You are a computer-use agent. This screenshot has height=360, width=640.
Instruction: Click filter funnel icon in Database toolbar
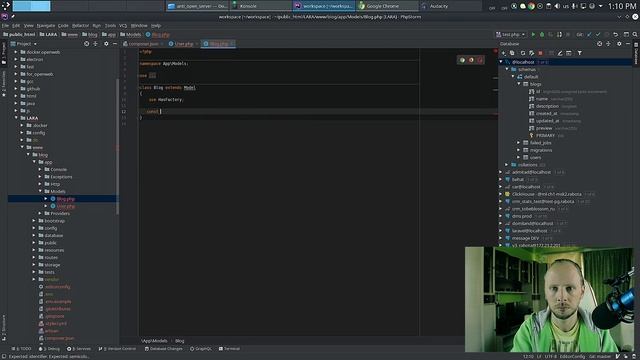(x=580, y=53)
